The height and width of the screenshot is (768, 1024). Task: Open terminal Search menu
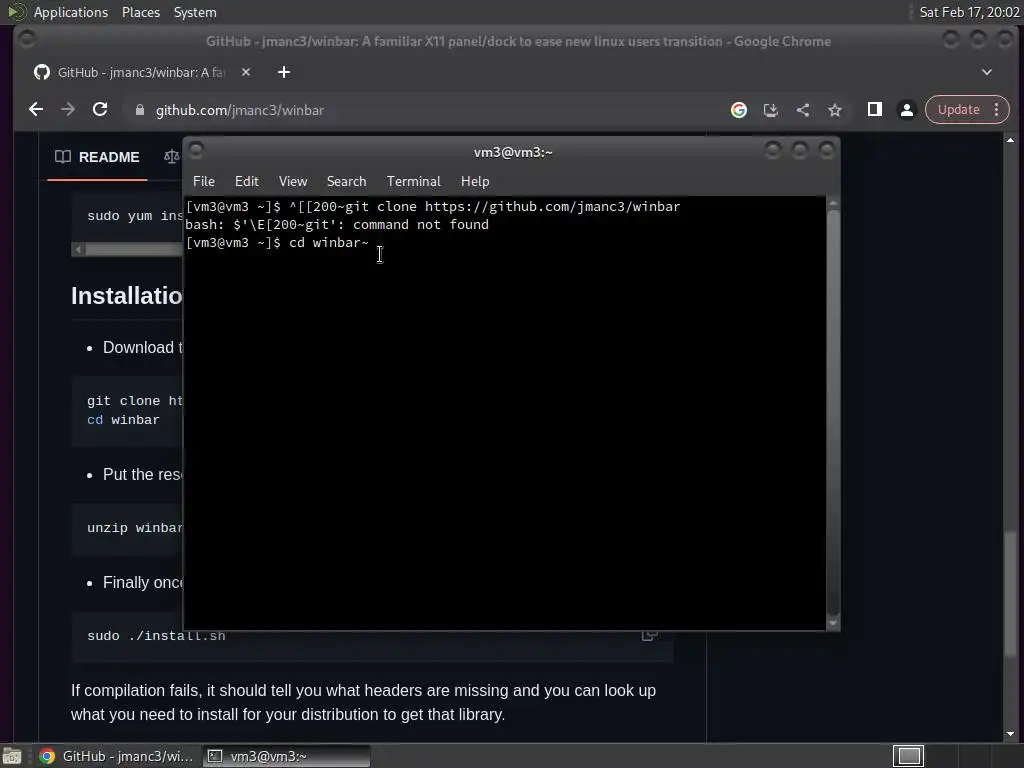click(x=346, y=182)
